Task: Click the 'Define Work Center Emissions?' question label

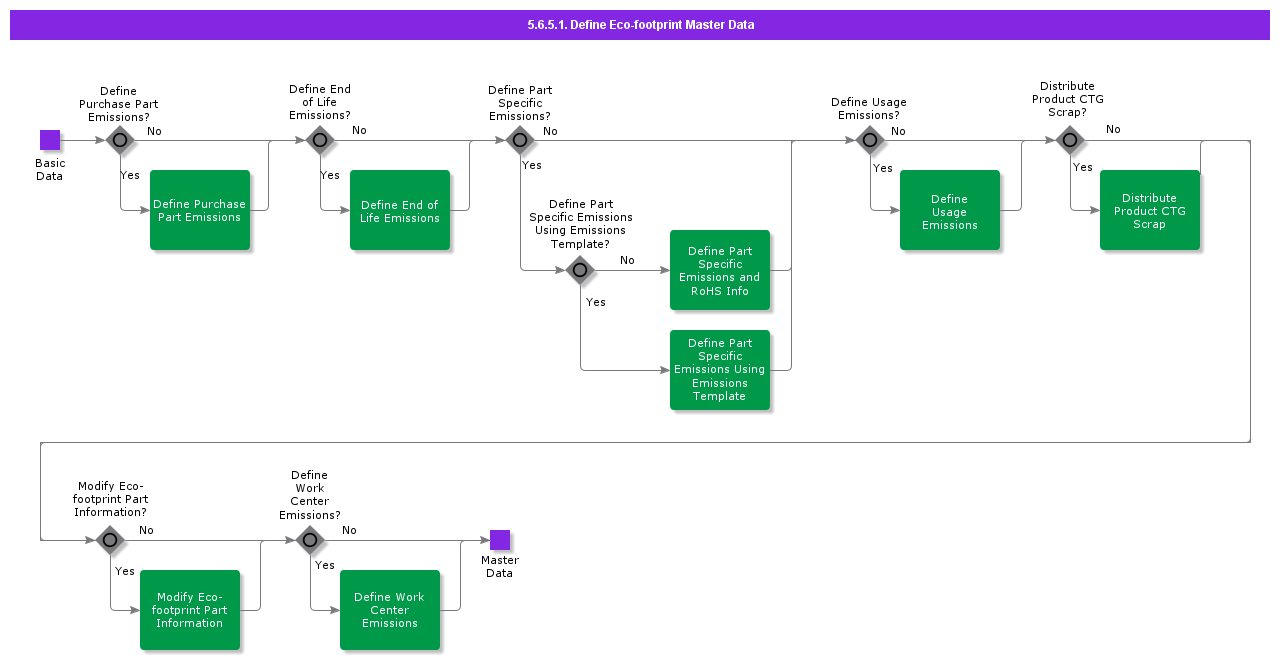Action: [x=310, y=495]
